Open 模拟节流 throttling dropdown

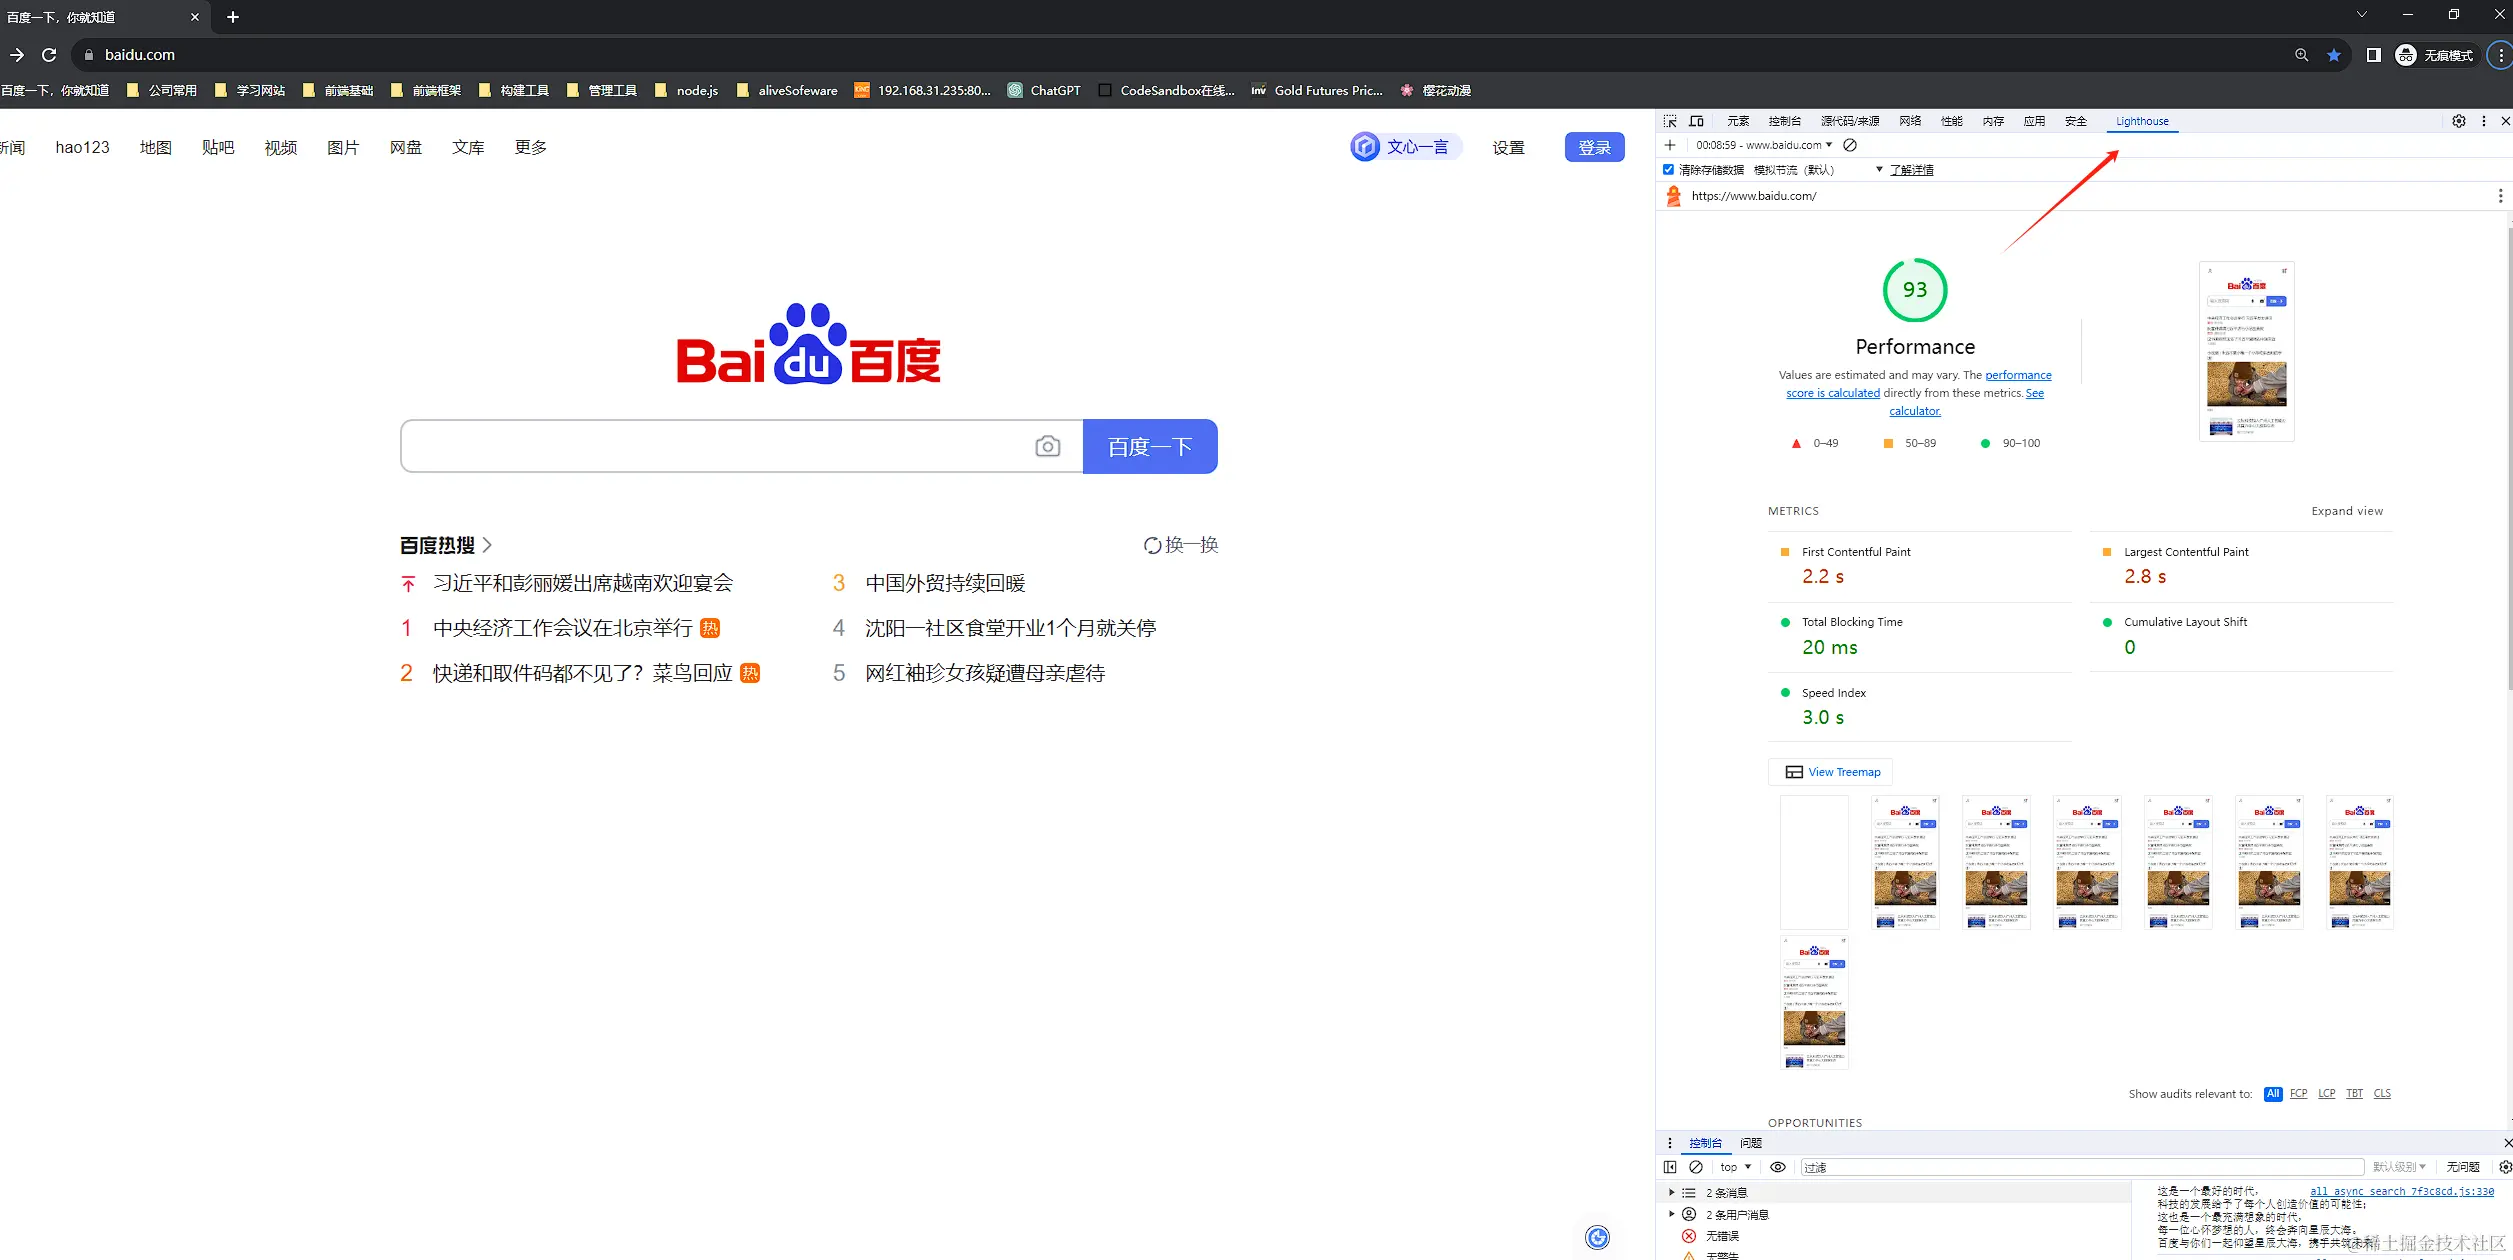pyautogui.click(x=1818, y=170)
